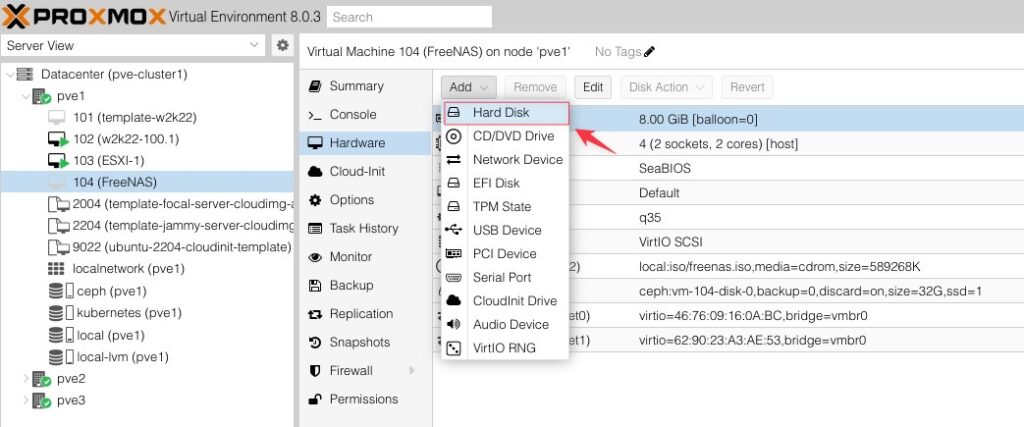Open the Permissions tab
The image size is (1024, 427).
pos(365,399)
